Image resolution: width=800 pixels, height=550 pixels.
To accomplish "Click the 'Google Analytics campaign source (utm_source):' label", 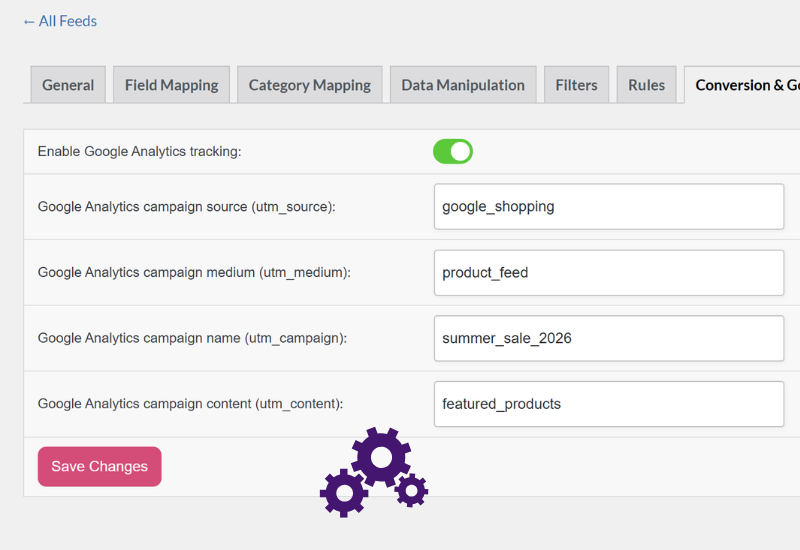I will [x=187, y=207].
